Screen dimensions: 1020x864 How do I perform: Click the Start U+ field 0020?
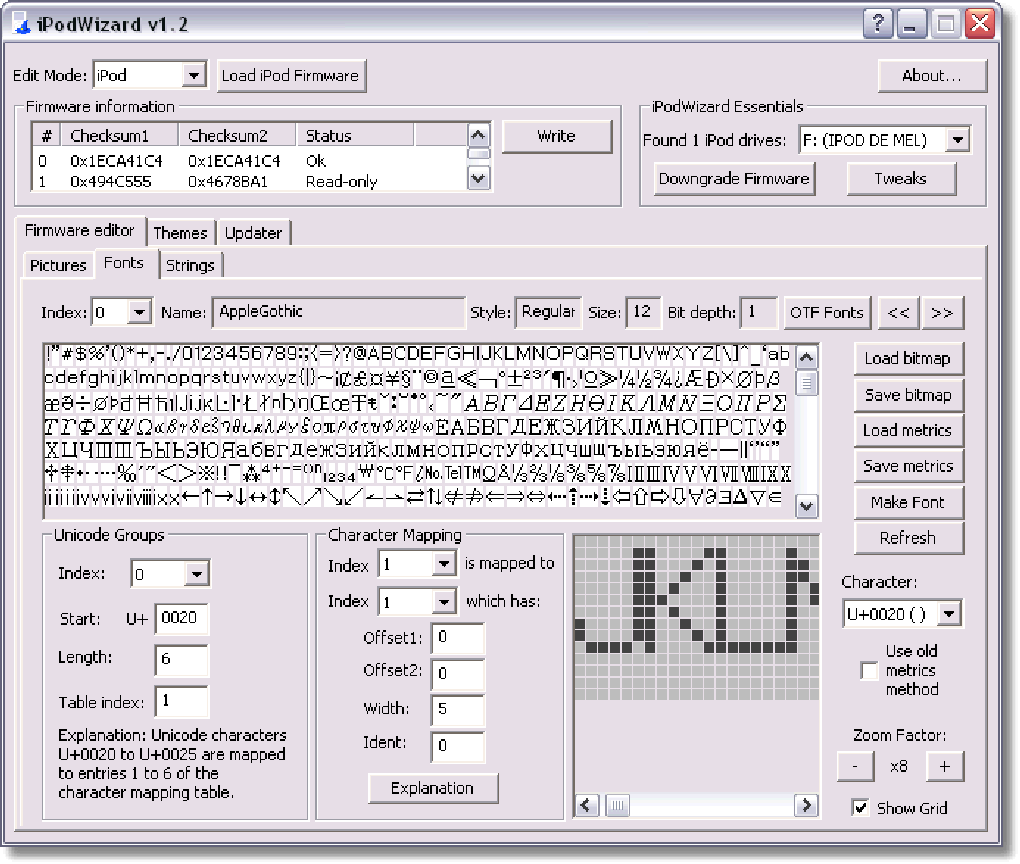181,618
